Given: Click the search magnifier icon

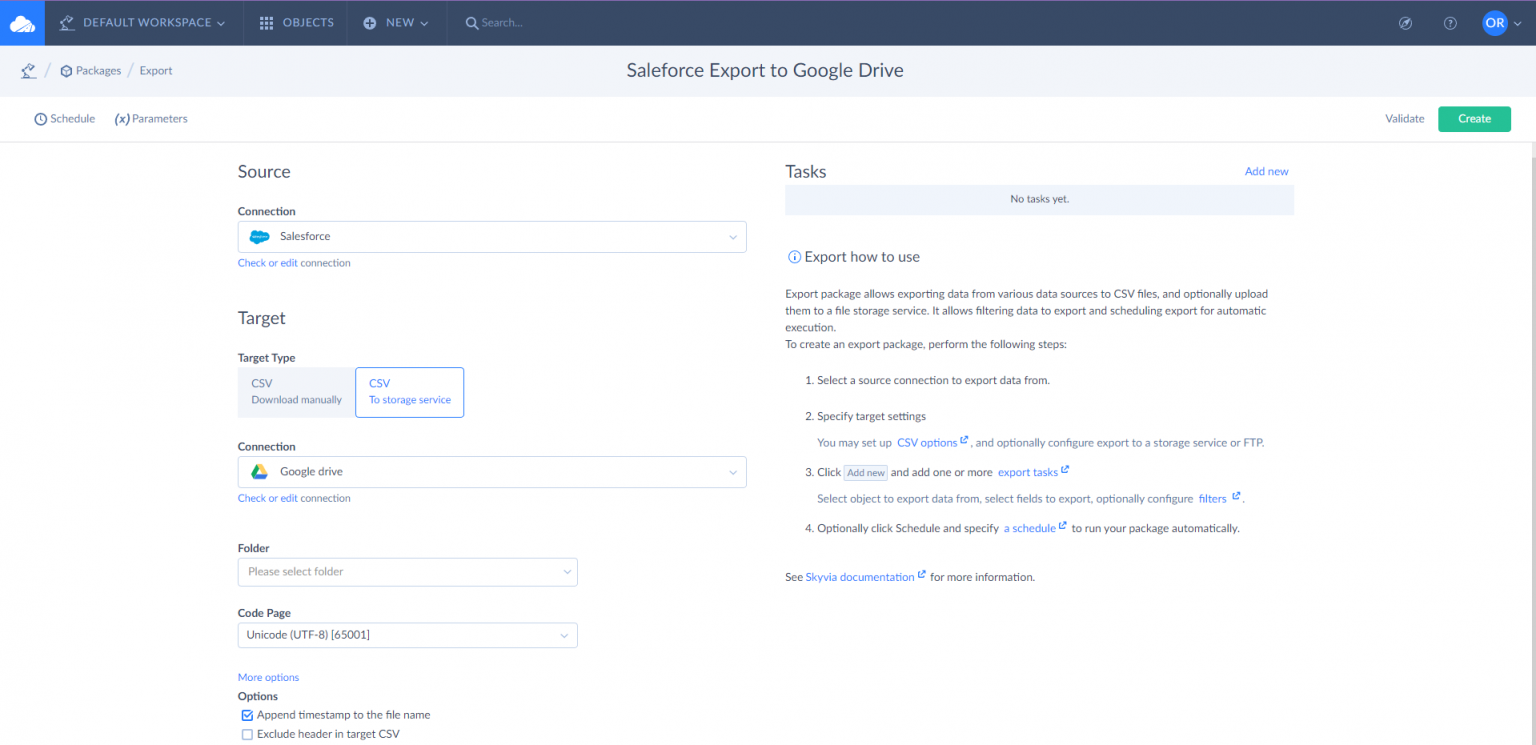Looking at the screenshot, I should click(472, 23).
